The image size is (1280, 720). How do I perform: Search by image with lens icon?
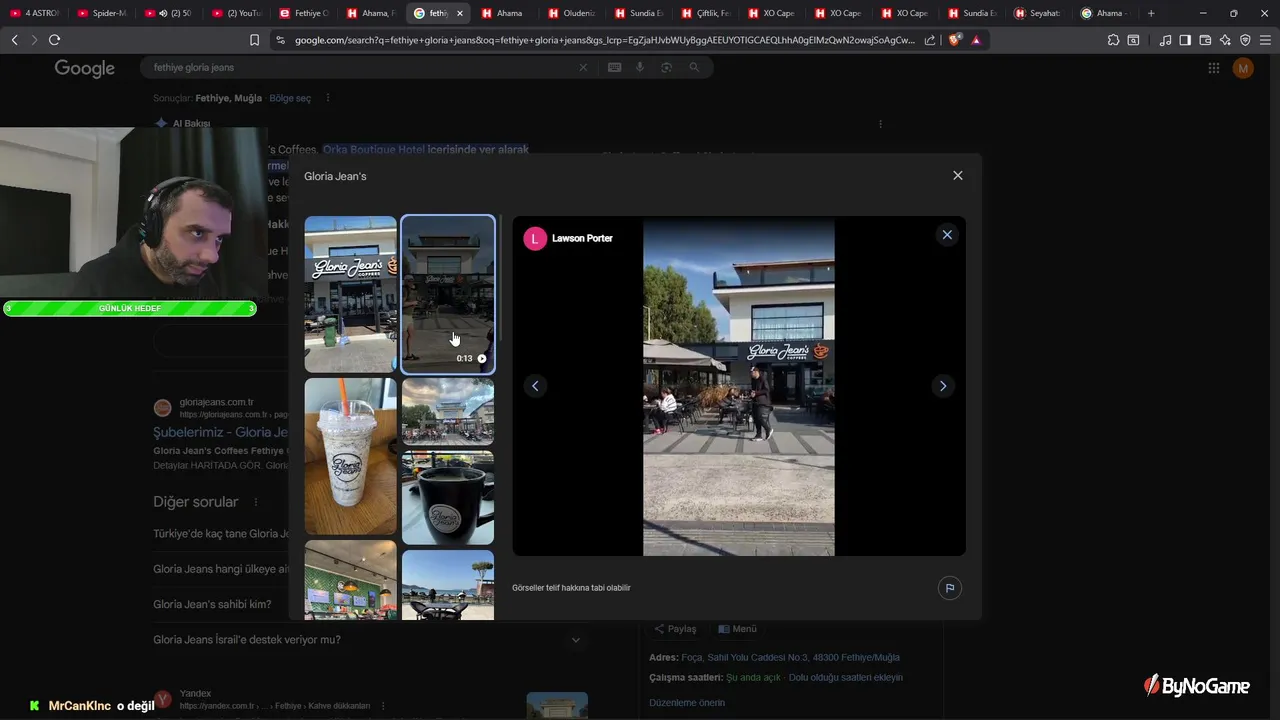coord(666,67)
